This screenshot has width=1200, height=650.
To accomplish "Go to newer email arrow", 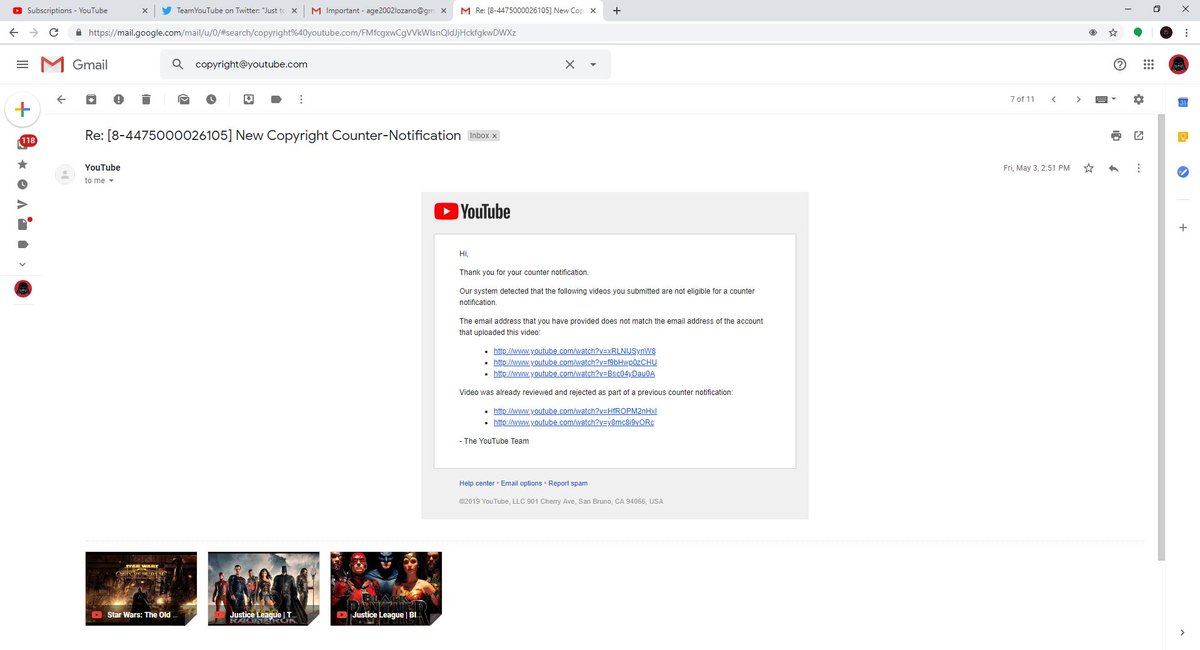I will 1053,99.
